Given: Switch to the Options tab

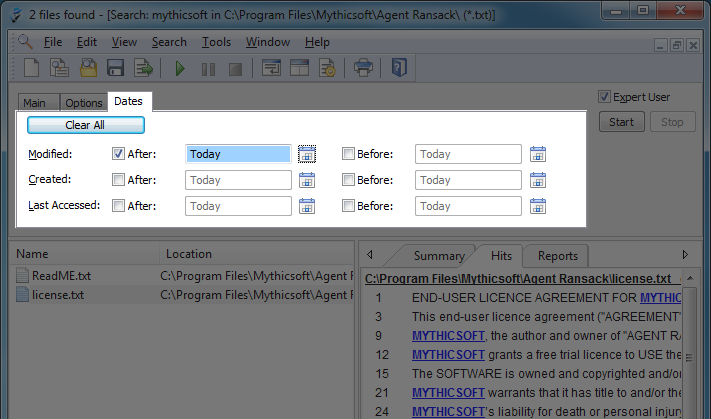Looking at the screenshot, I should tap(84, 103).
